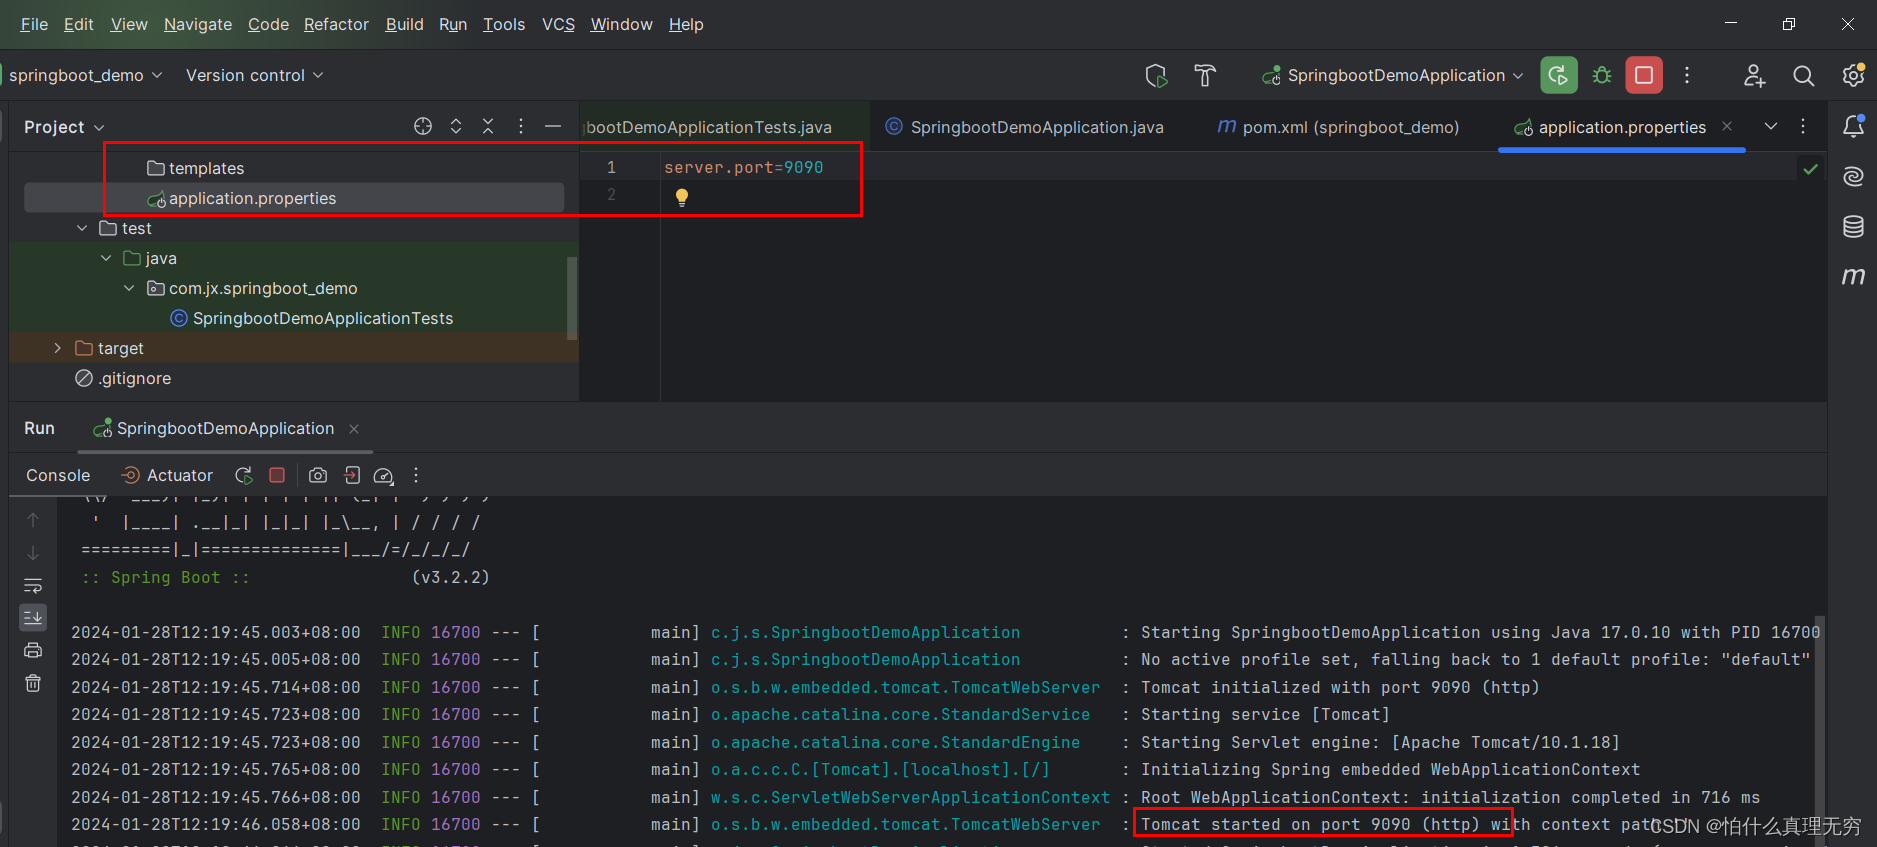Open the AI Assistant spiral tool window
Image resolution: width=1877 pixels, height=847 pixels.
coord(1853,177)
